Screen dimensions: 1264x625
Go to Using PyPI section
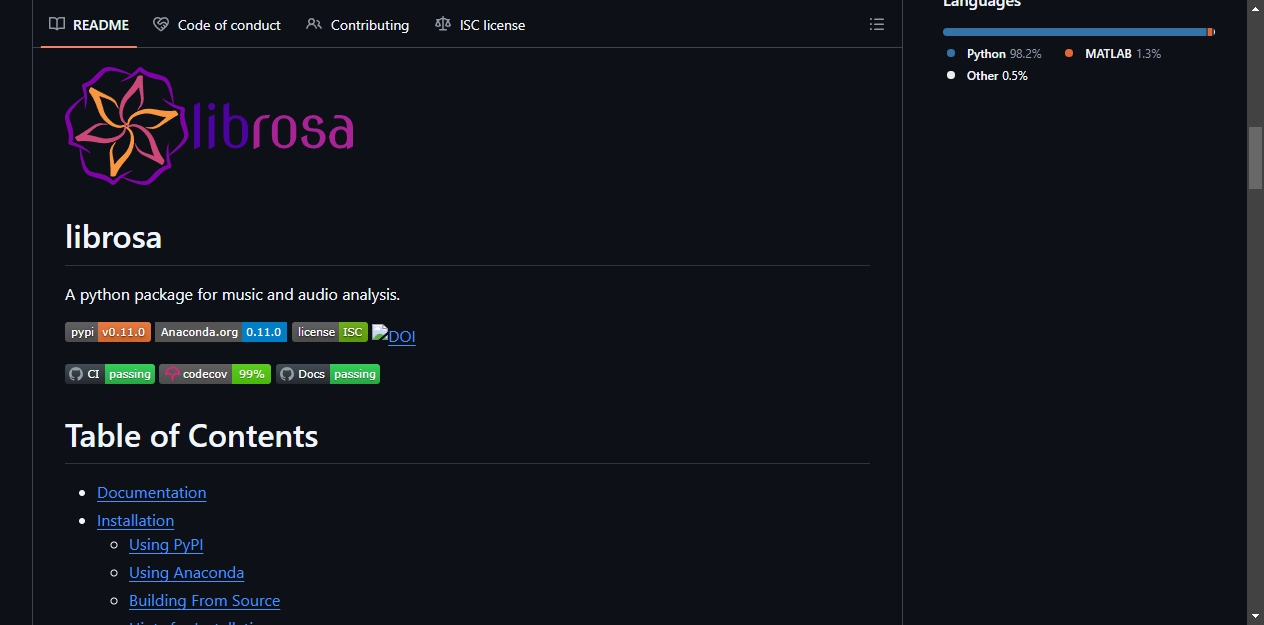tap(166, 545)
